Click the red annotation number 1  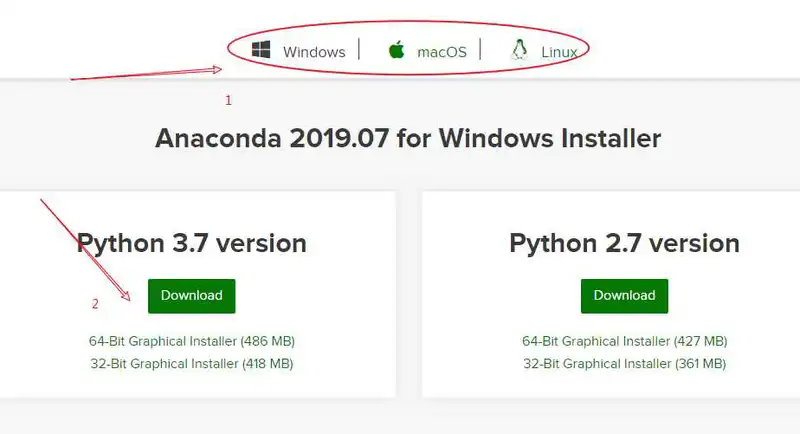tap(228, 100)
